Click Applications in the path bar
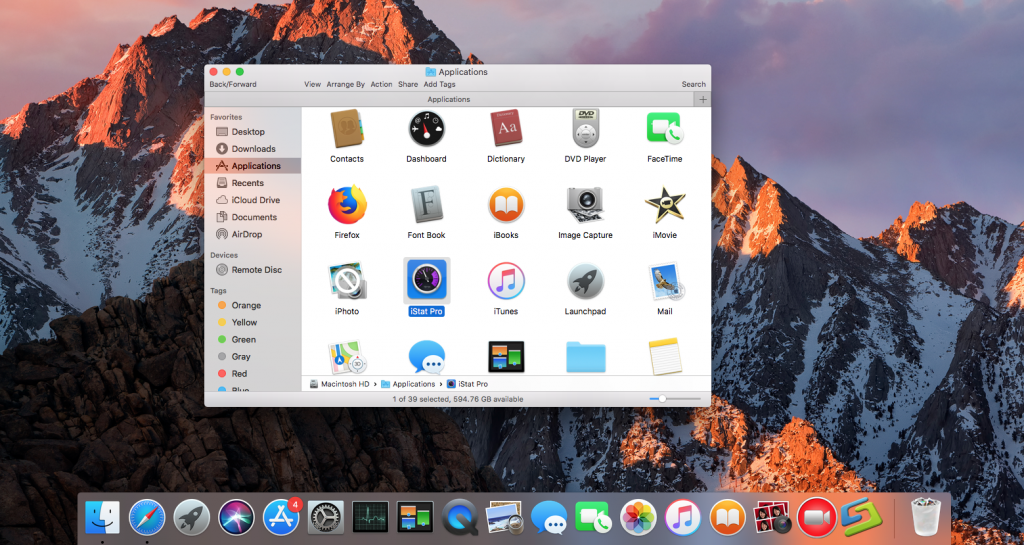 [x=408, y=384]
